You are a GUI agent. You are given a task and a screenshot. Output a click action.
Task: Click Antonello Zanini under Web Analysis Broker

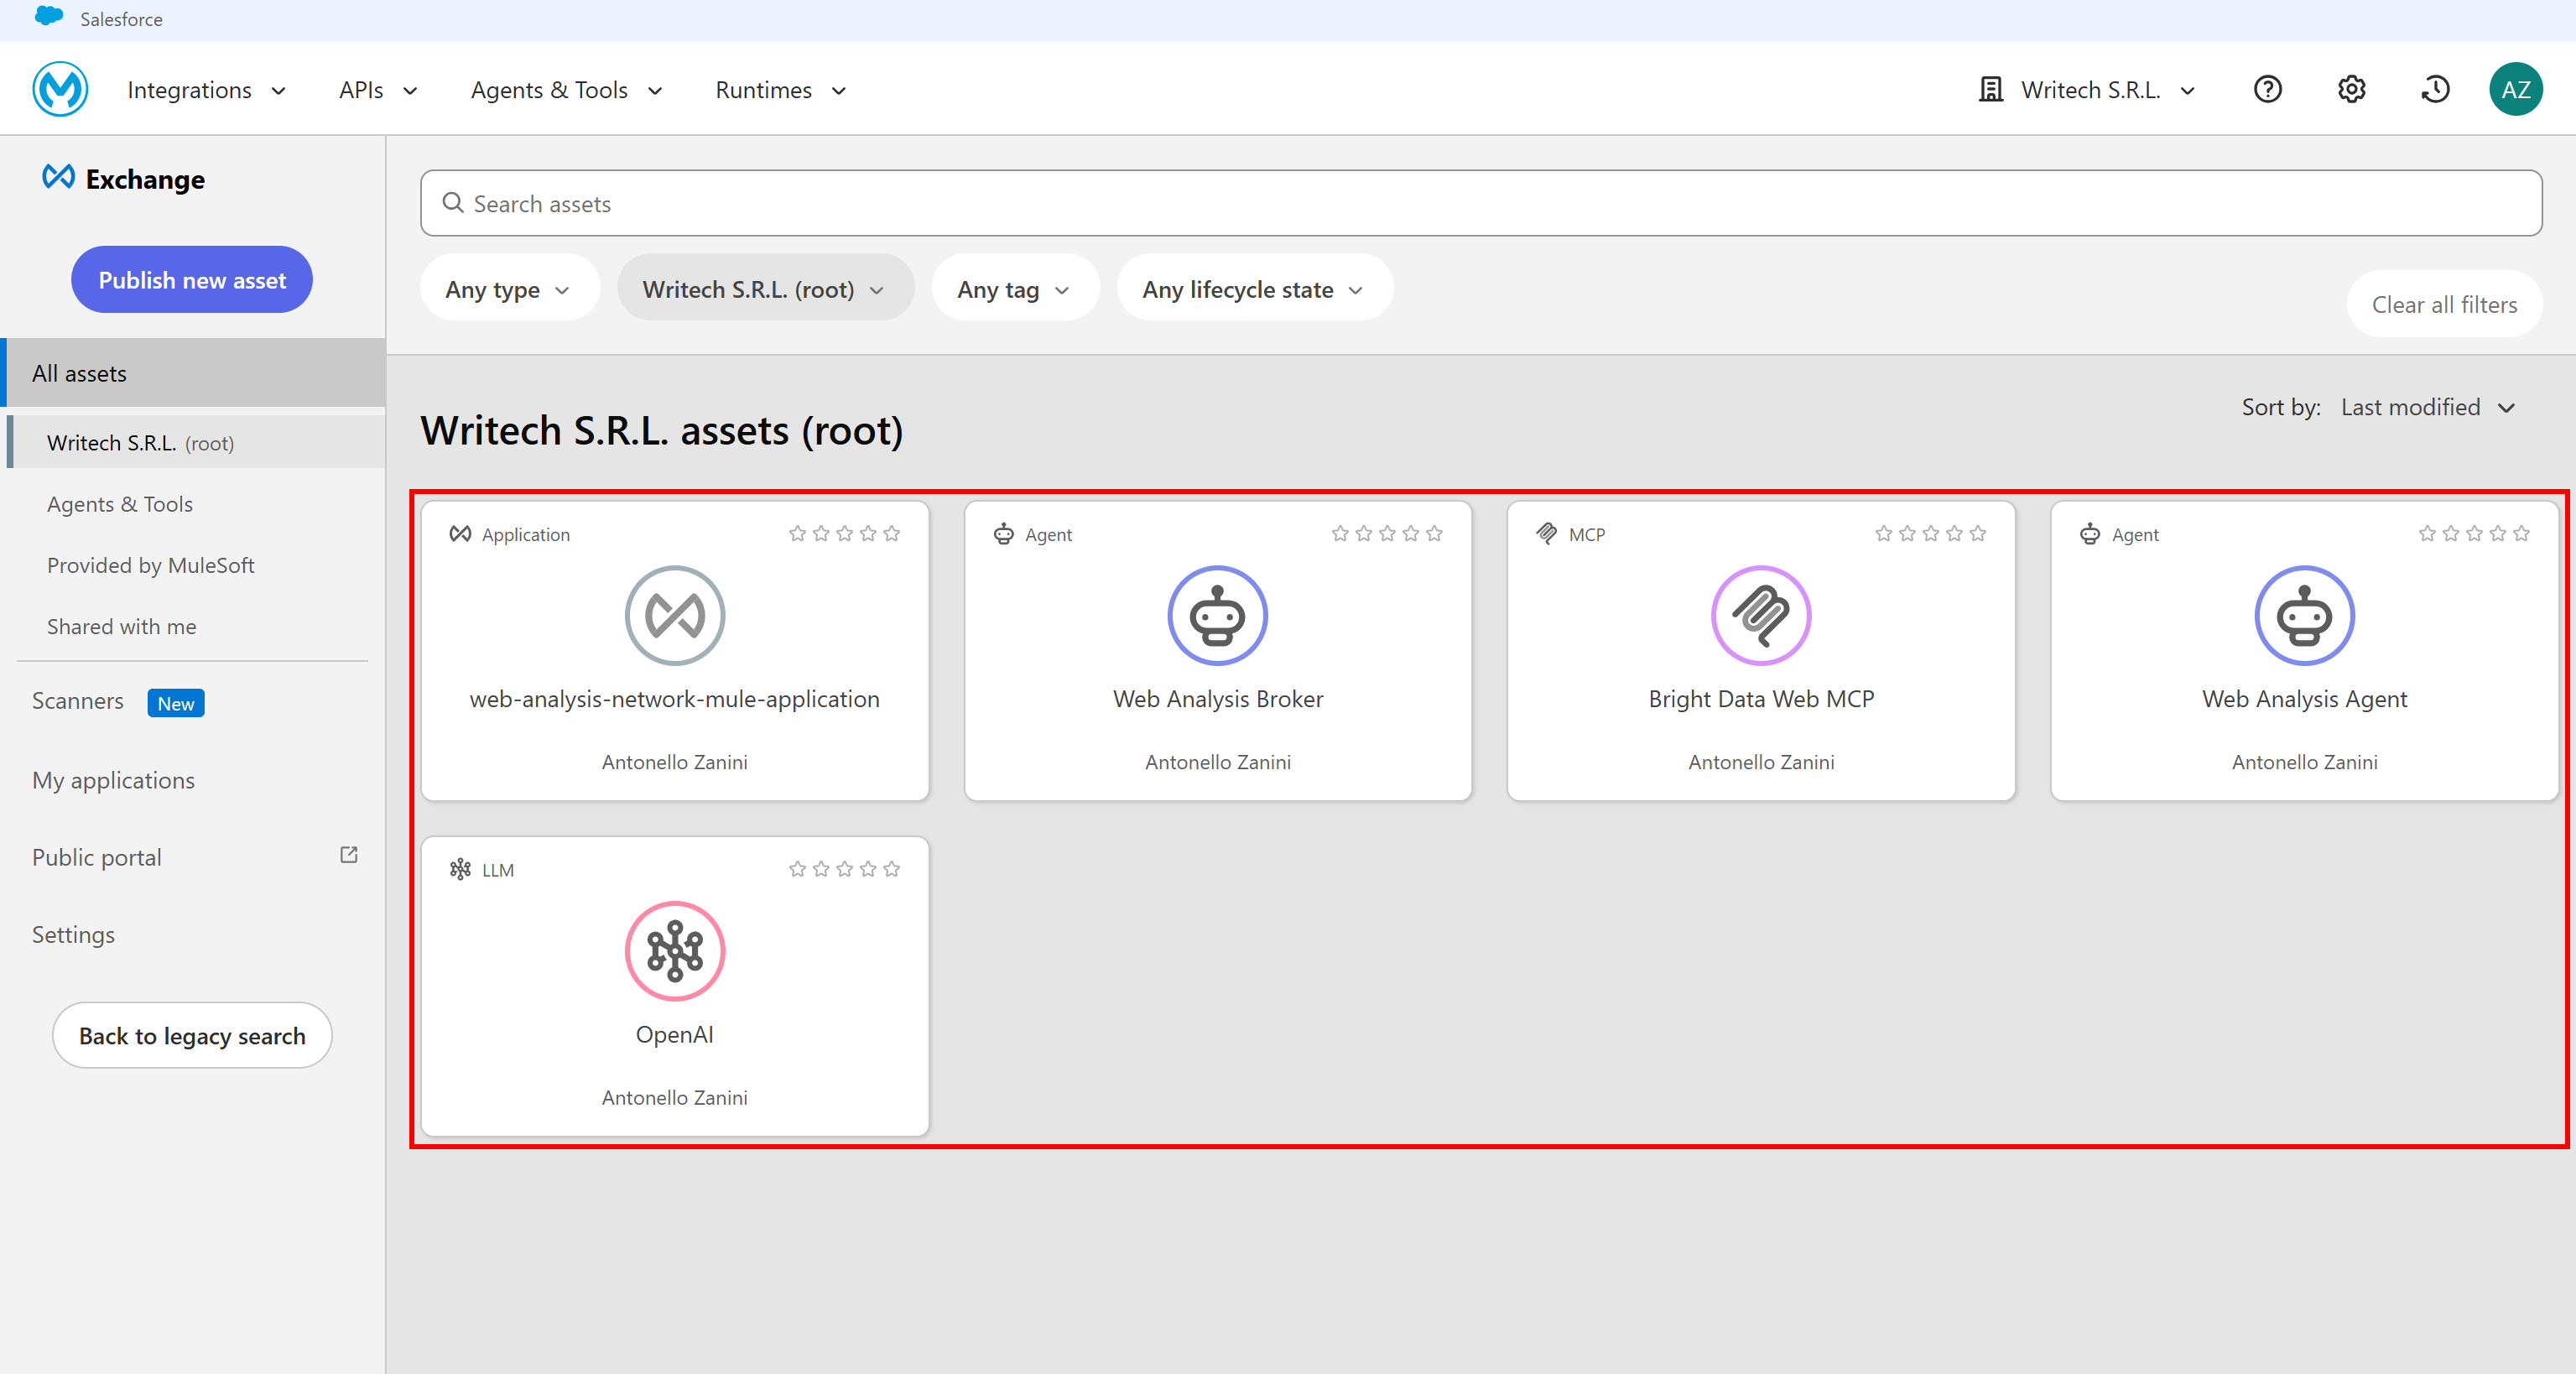click(1218, 762)
